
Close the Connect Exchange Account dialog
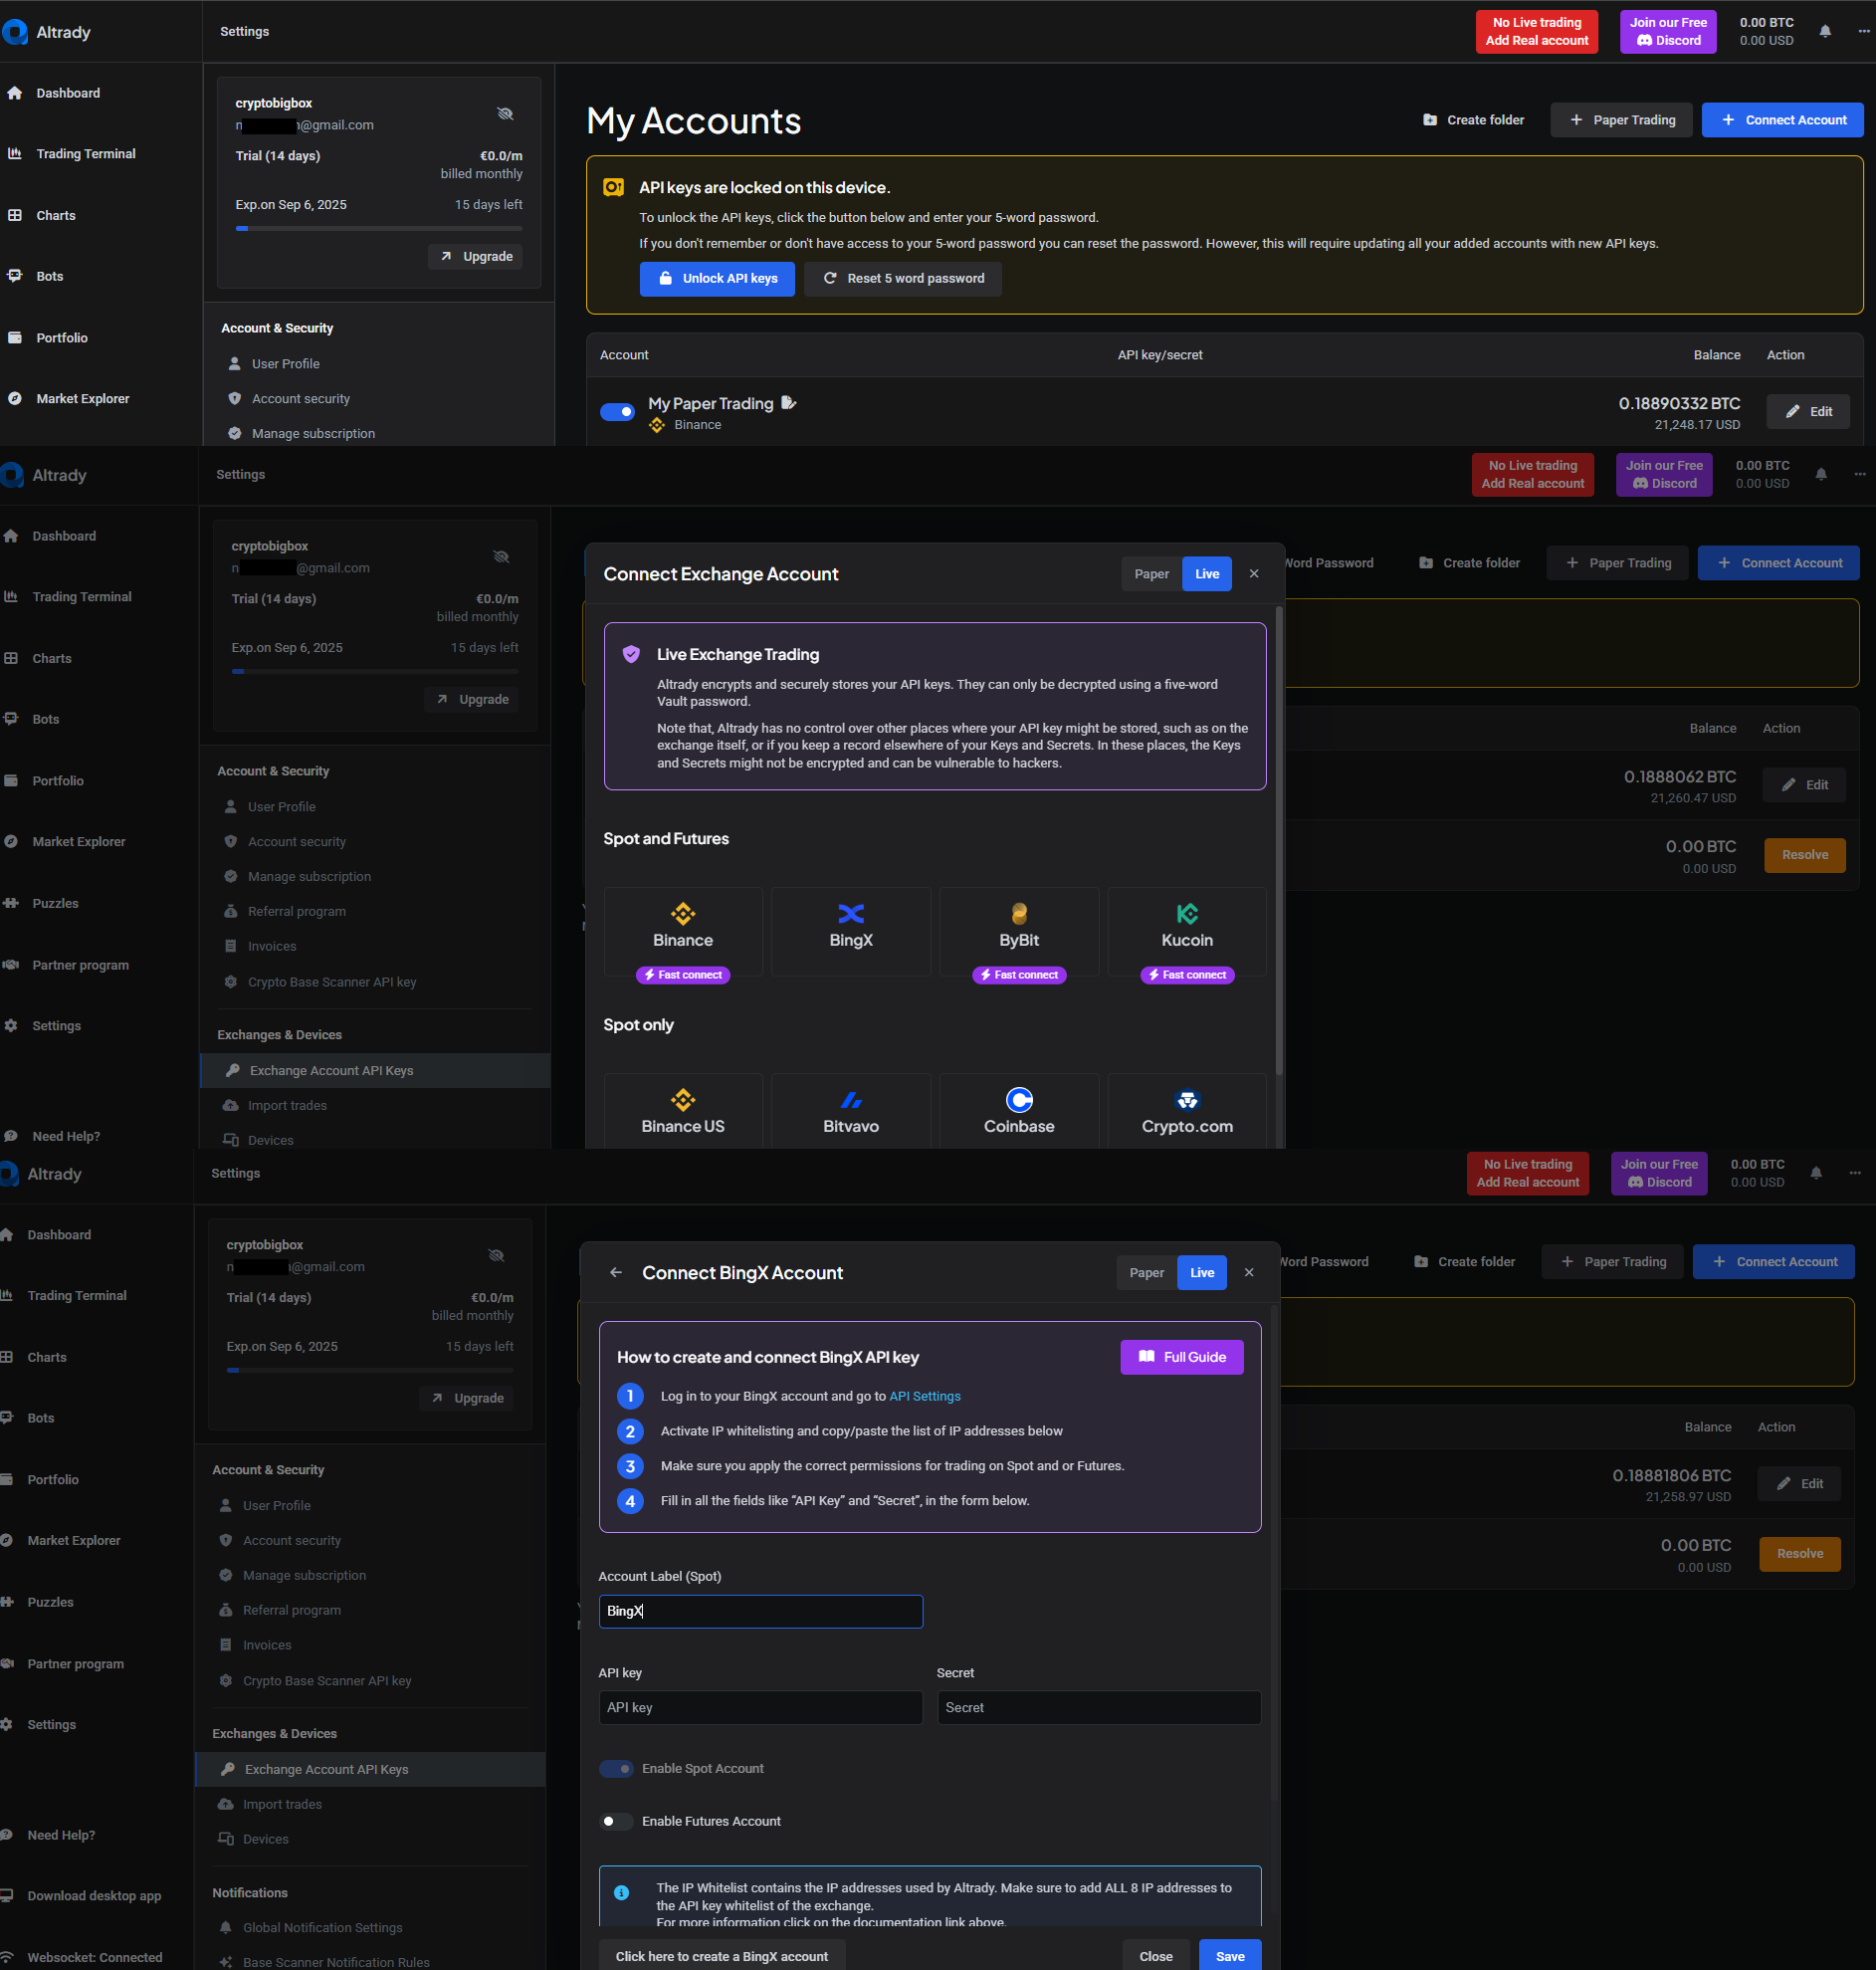pos(1254,574)
